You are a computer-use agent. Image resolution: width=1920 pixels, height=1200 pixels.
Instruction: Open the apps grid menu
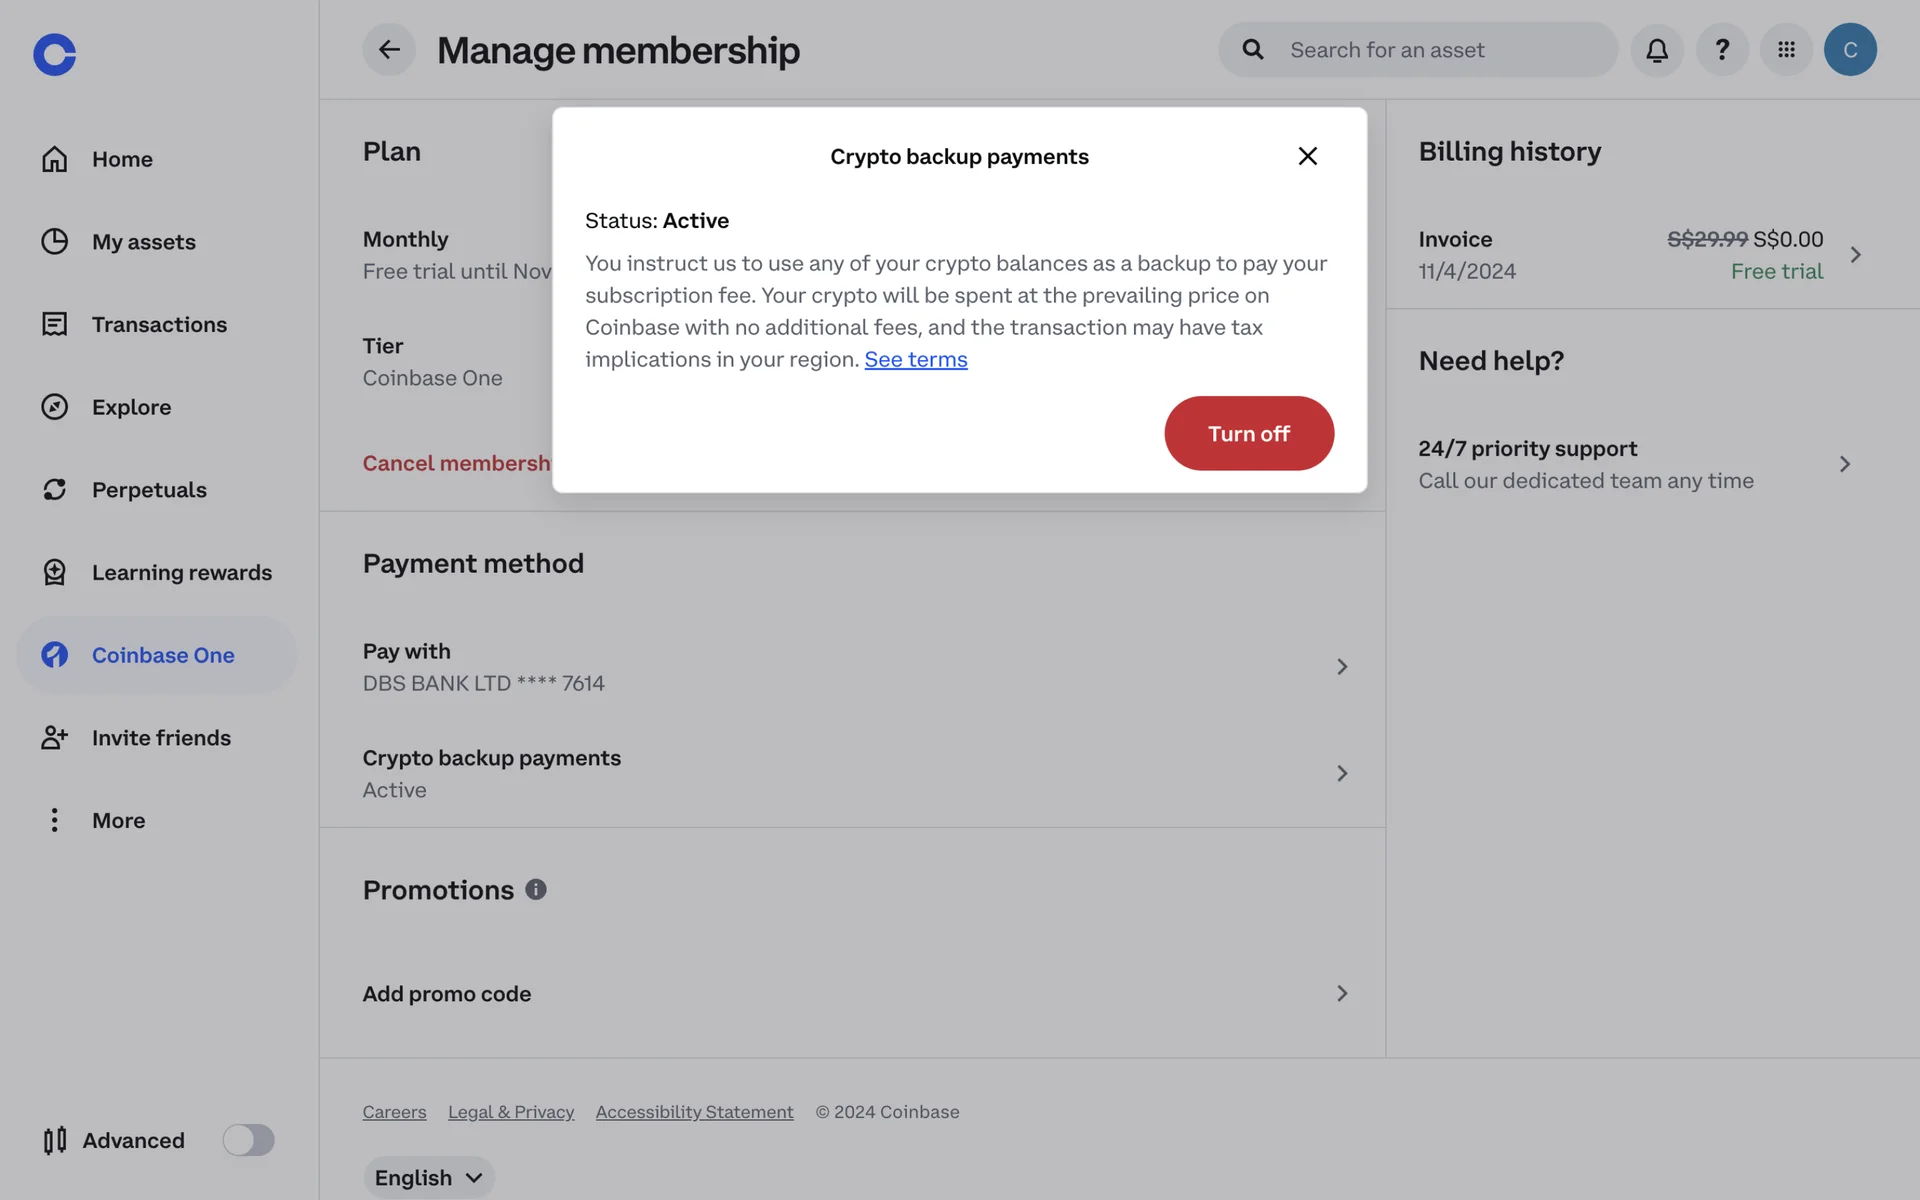pyautogui.click(x=1786, y=49)
